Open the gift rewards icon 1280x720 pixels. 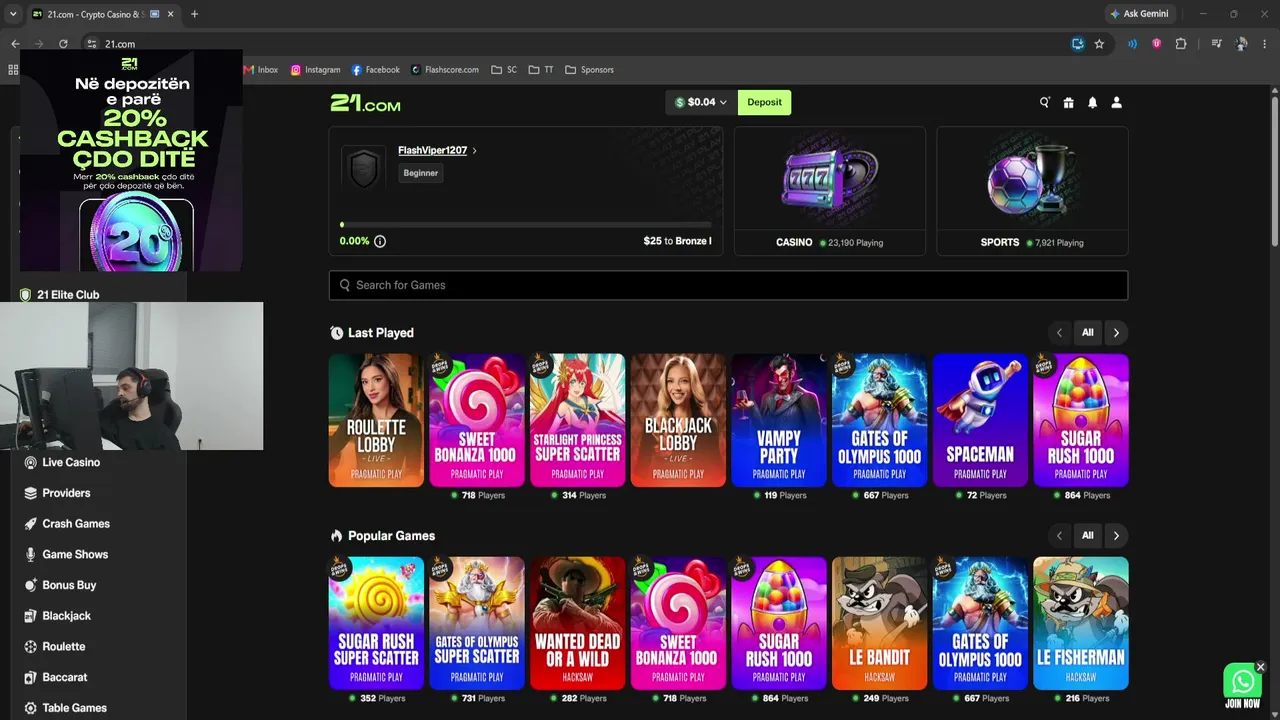pos(1069,102)
